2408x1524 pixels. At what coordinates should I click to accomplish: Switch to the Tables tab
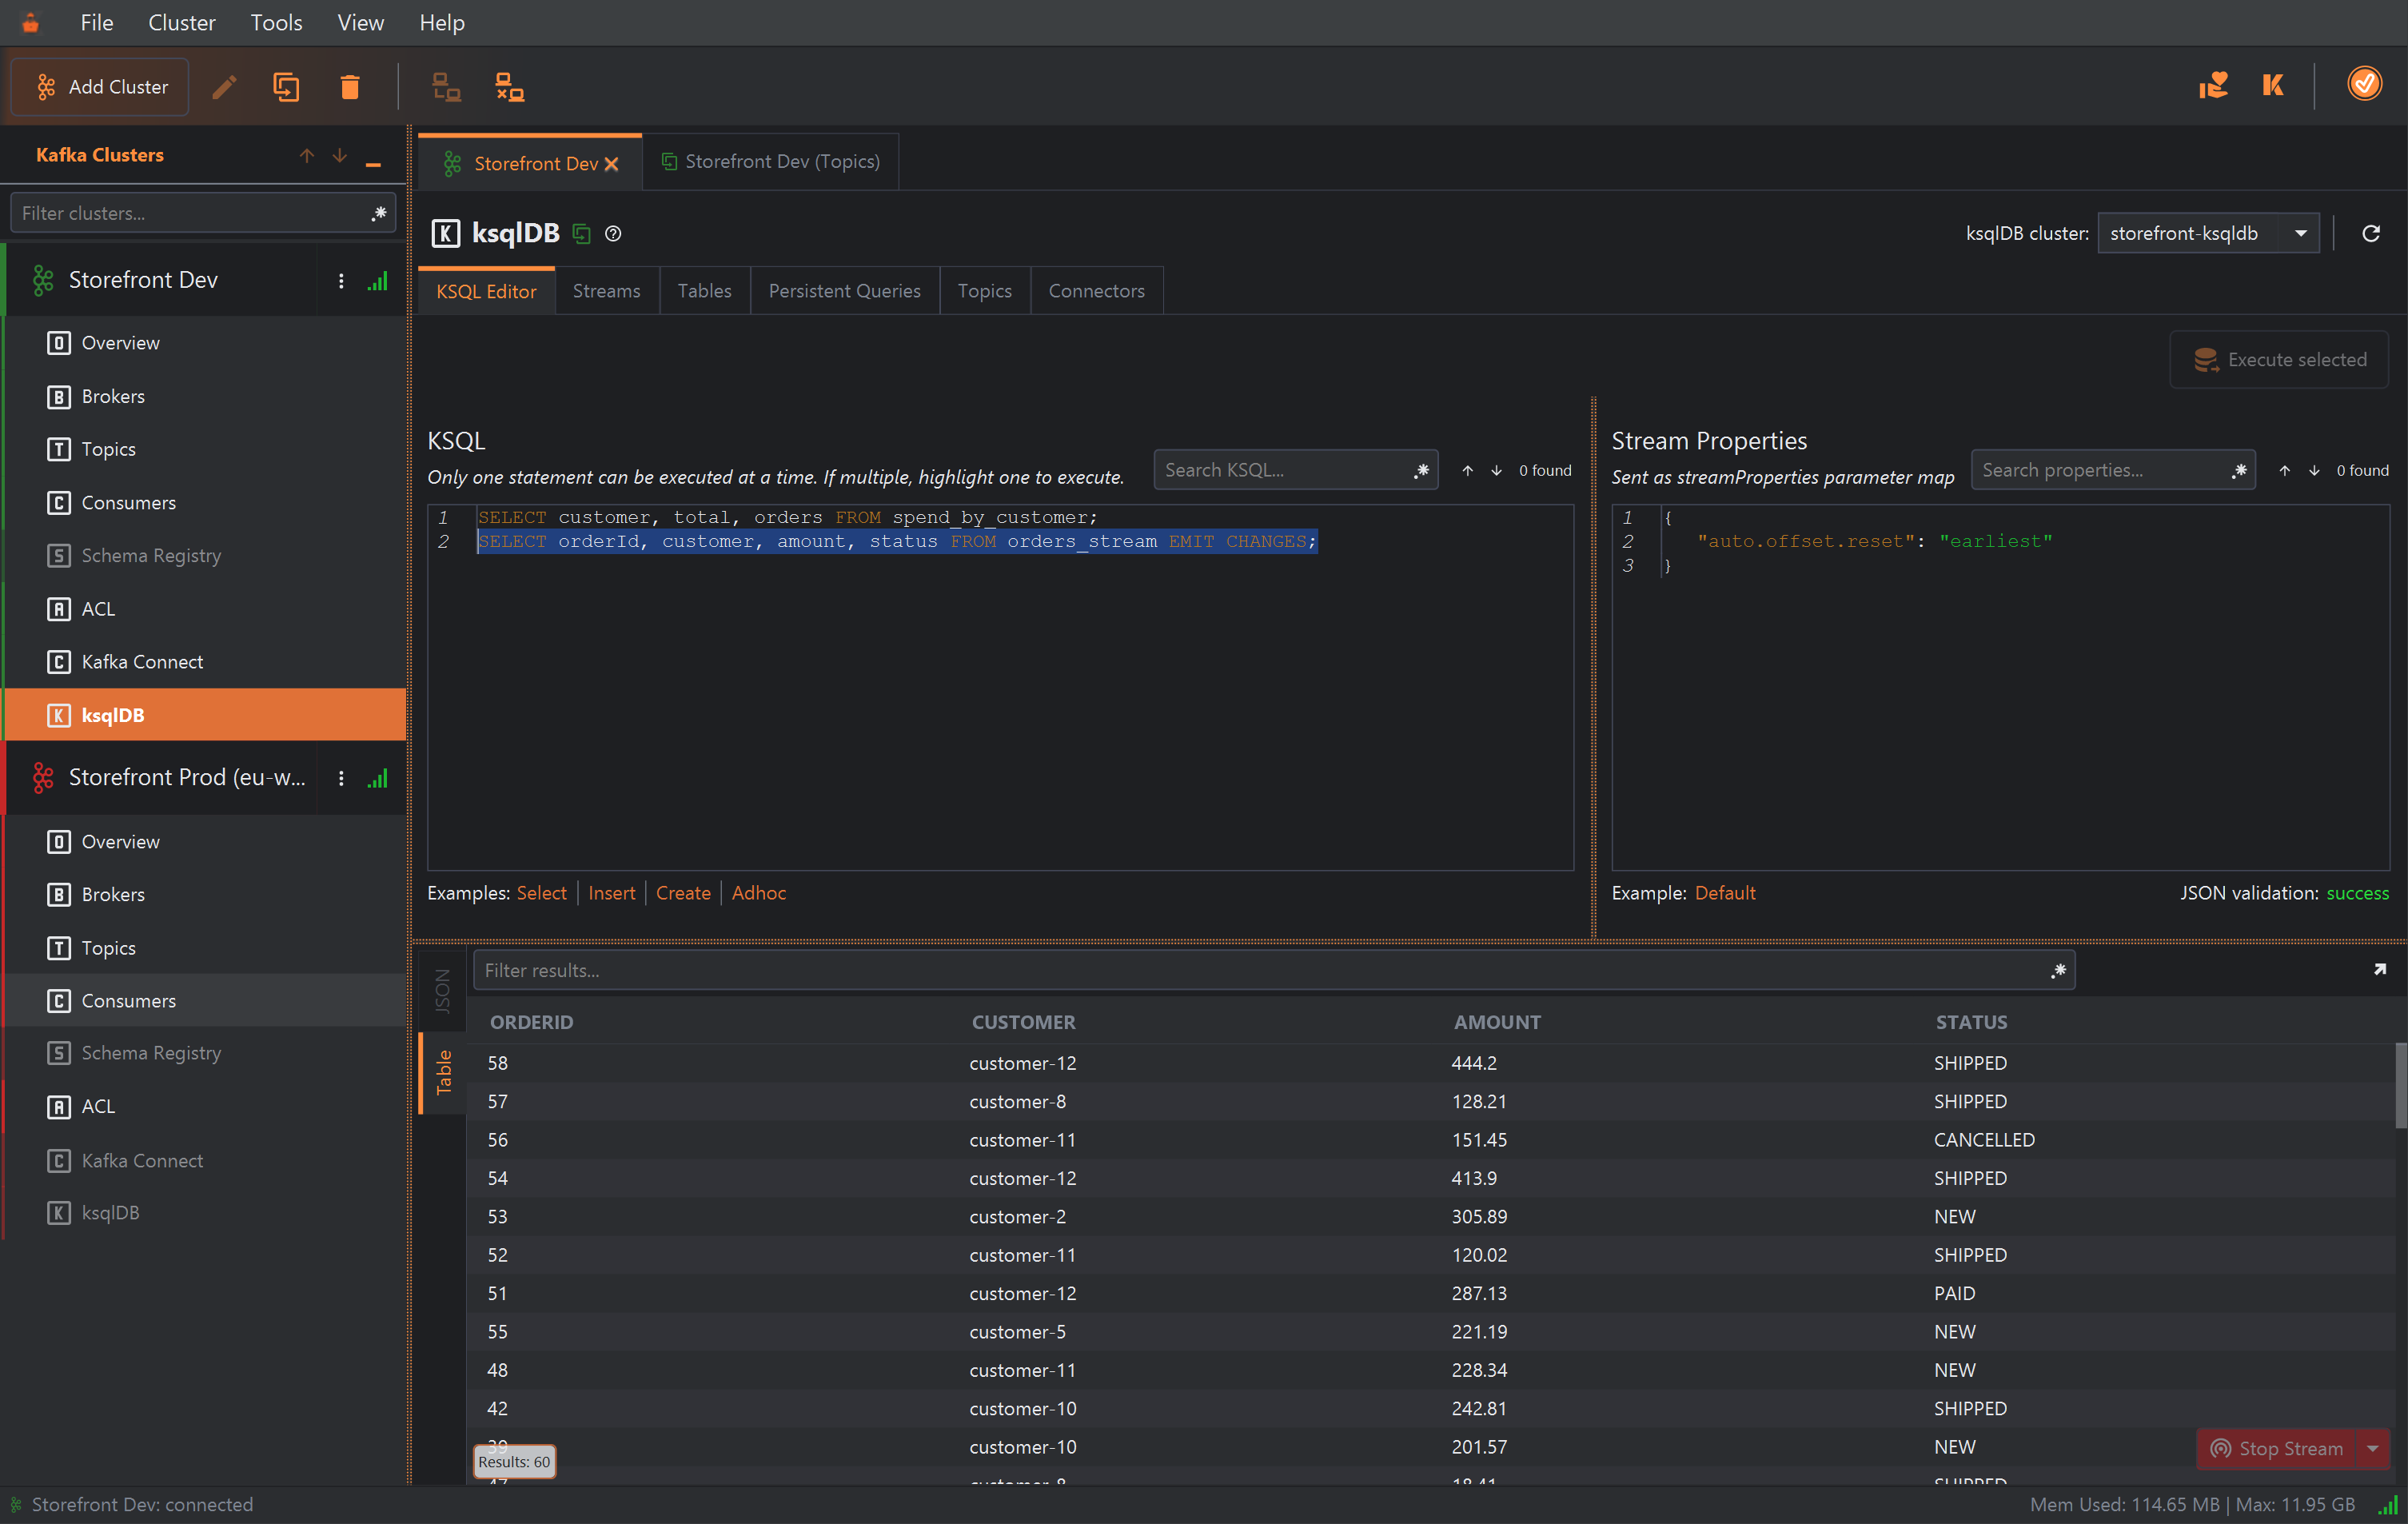coord(704,291)
